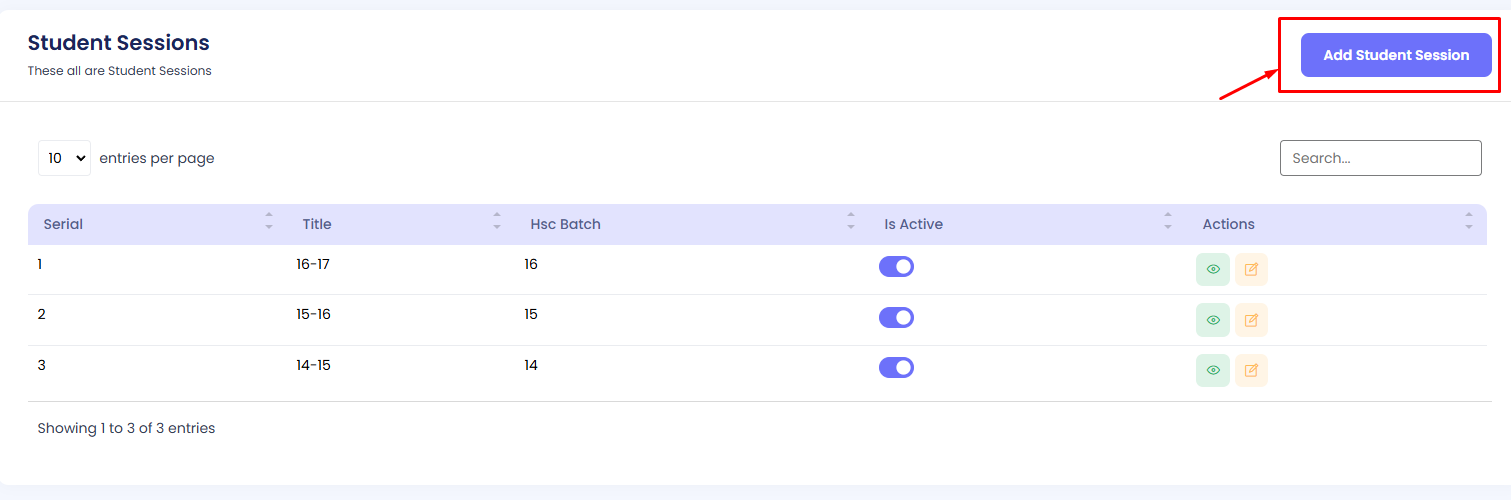1511x500 pixels.
Task: Sort table by Serial column arrows
Action: click(x=268, y=221)
